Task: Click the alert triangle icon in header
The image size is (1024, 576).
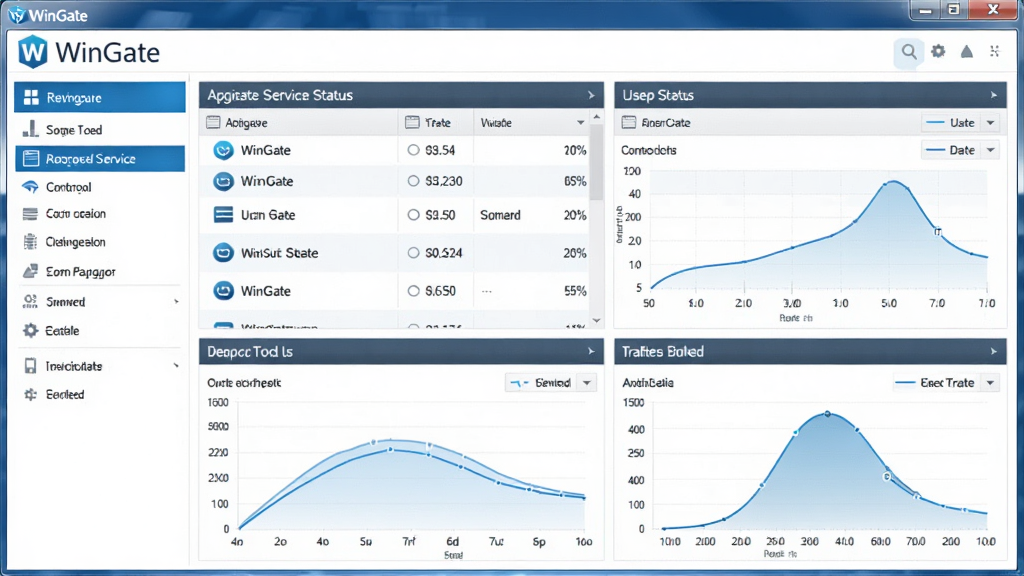Action: point(967,52)
